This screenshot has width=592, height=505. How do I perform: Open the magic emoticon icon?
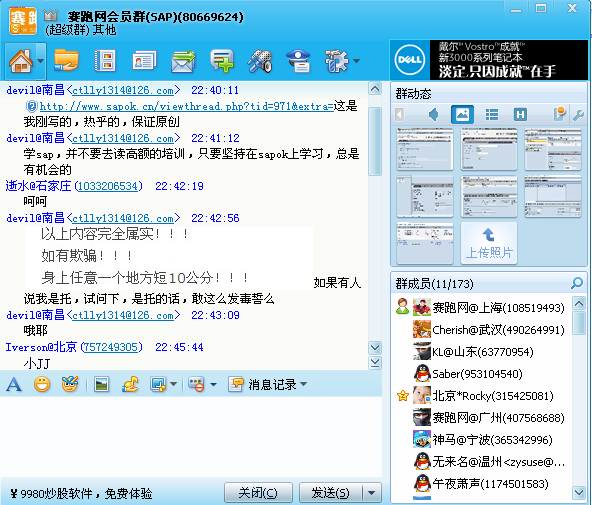(x=70, y=384)
